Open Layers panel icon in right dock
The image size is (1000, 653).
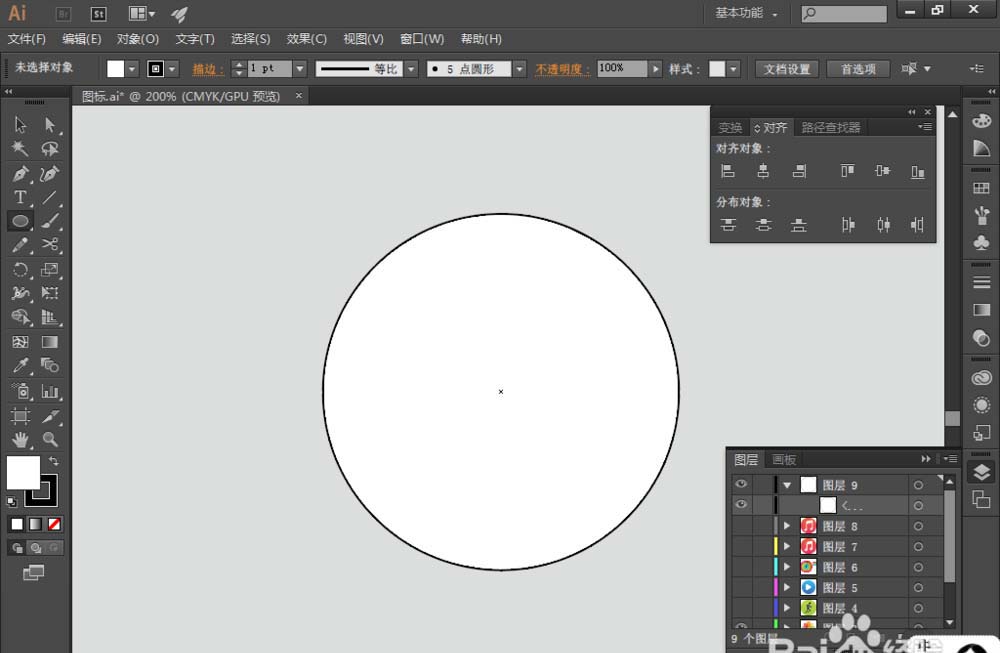coord(981,474)
